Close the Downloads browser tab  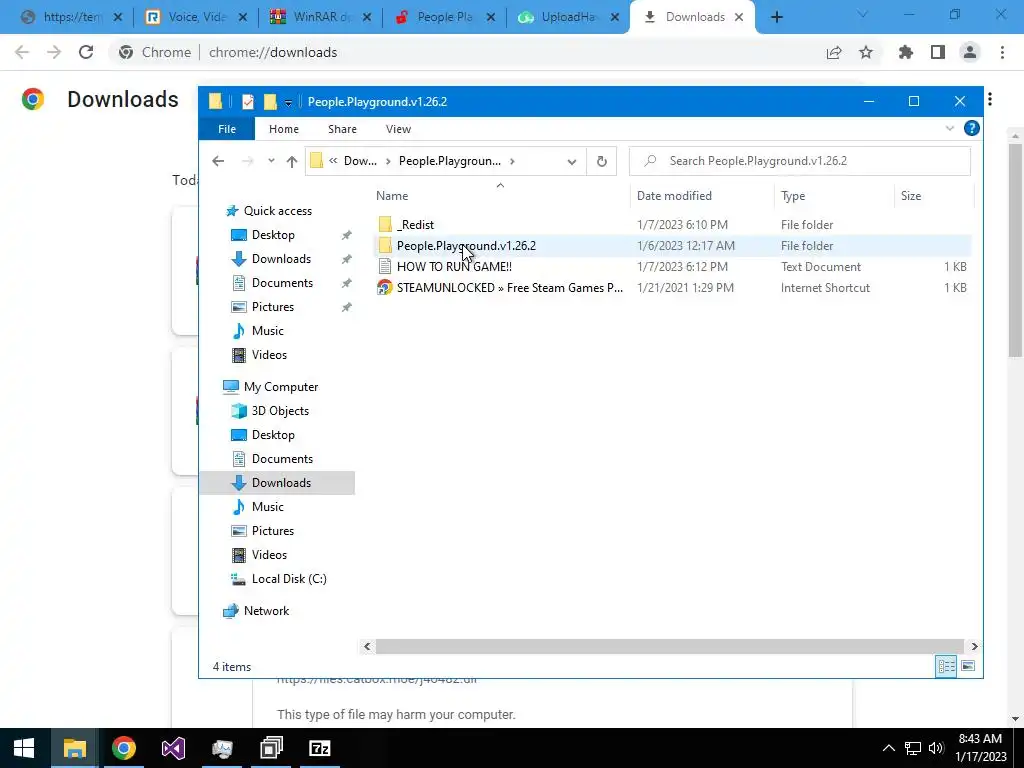tap(739, 17)
